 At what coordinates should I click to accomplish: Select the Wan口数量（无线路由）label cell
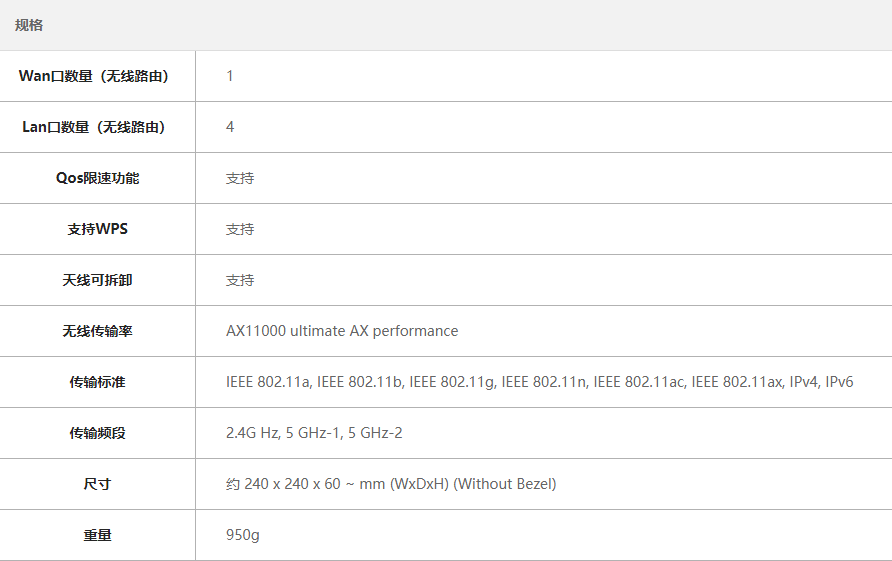[x=97, y=76]
